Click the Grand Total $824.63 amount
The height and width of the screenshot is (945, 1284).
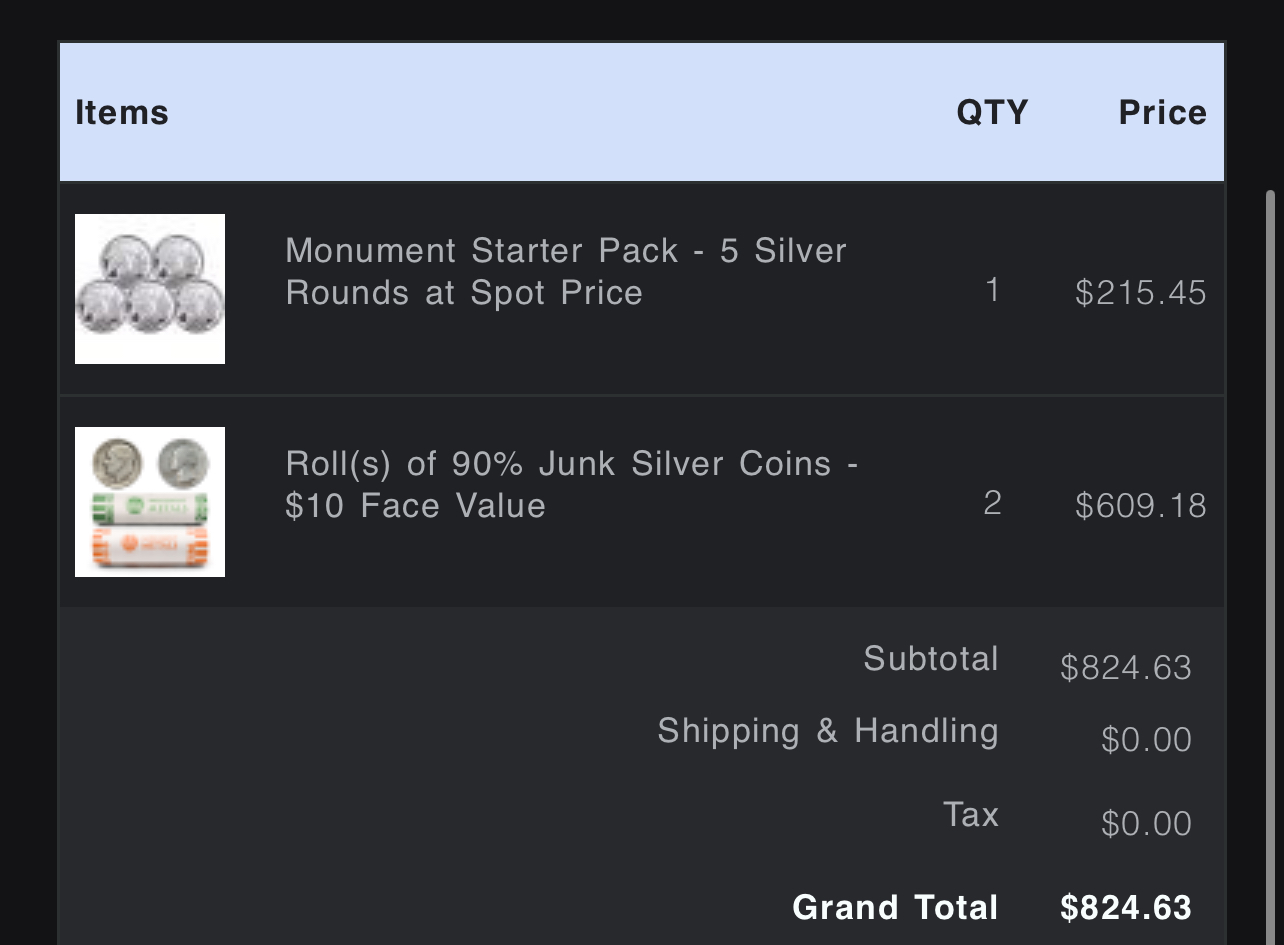coord(1126,907)
